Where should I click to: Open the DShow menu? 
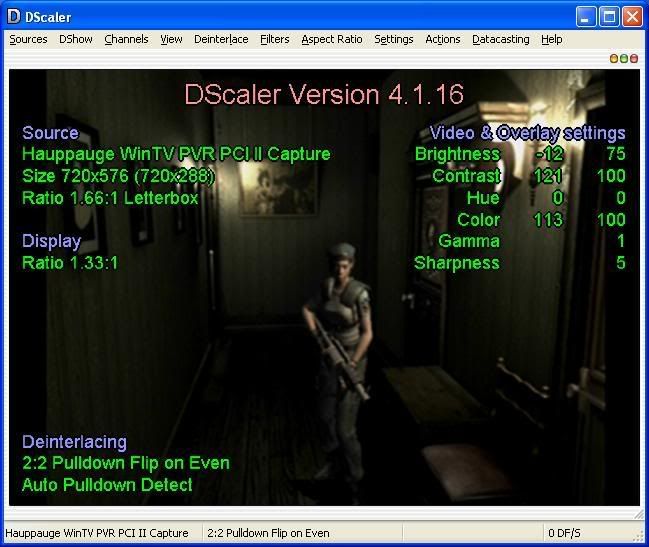click(76, 39)
